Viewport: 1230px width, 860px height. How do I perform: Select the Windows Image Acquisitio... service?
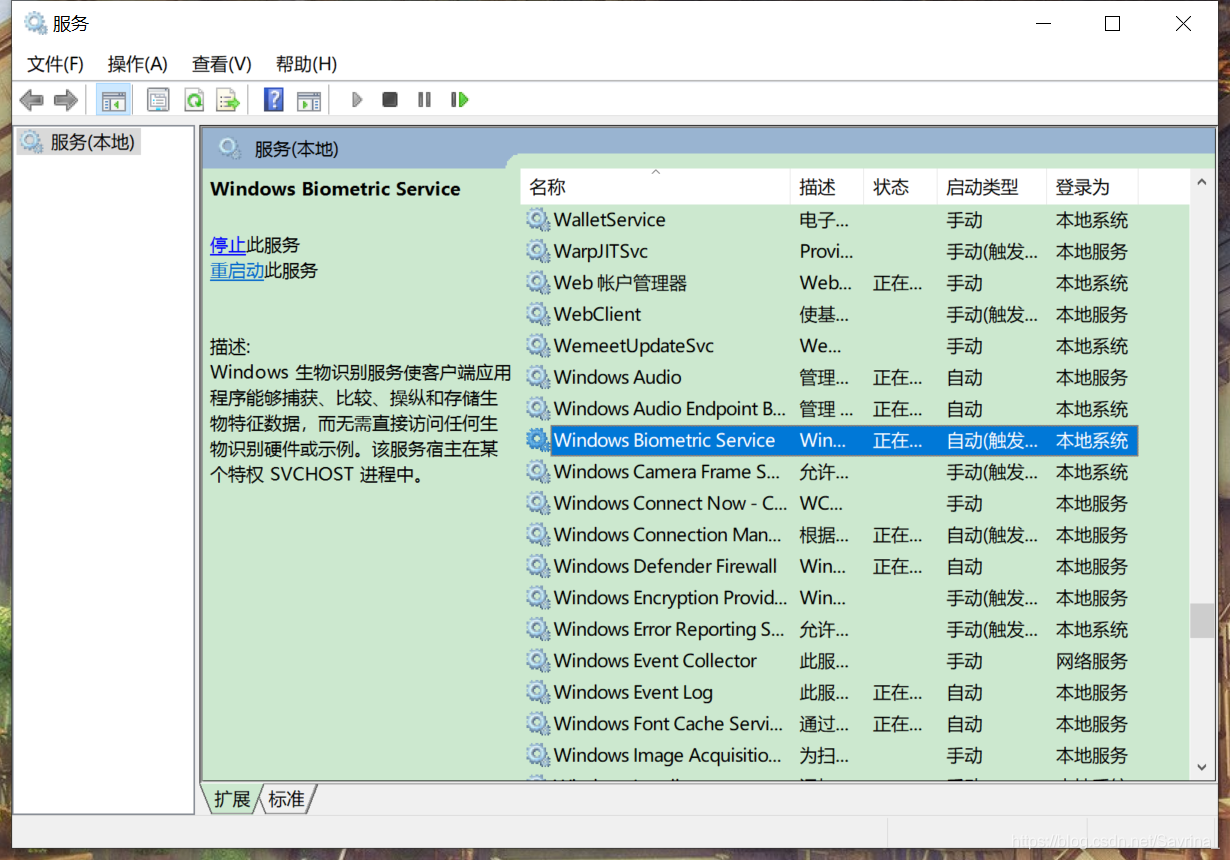coord(830,755)
